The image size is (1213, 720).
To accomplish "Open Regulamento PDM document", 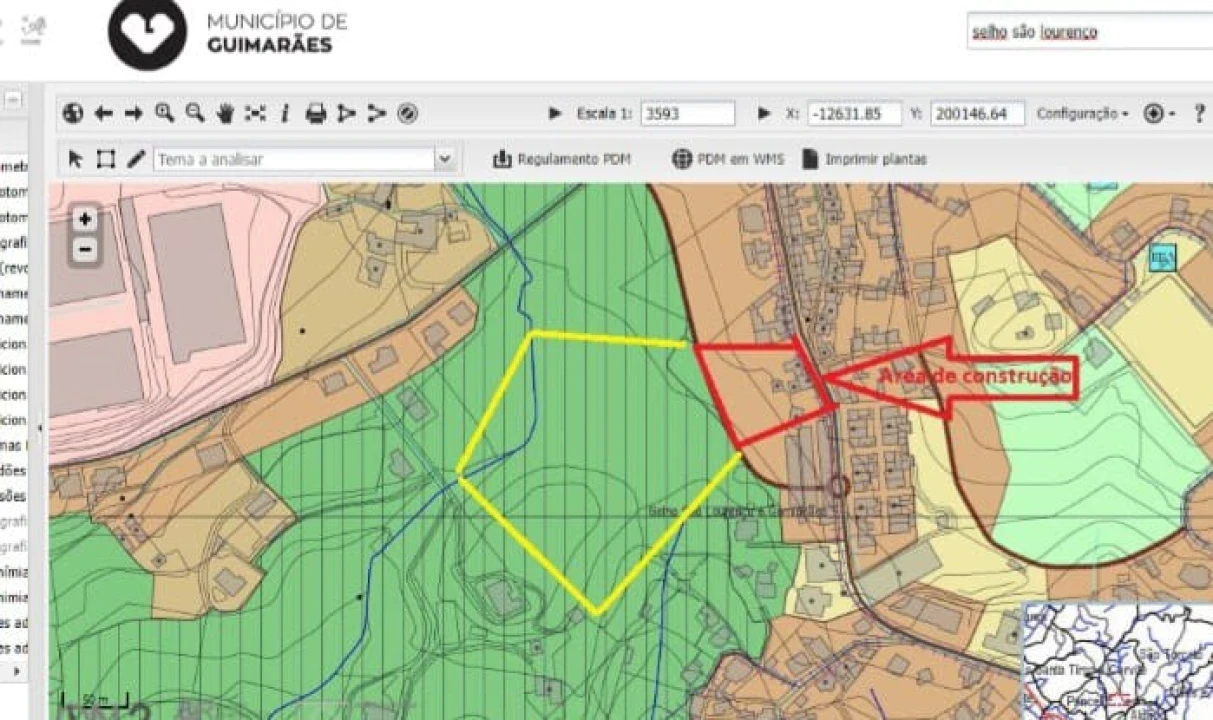I will pyautogui.click(x=562, y=159).
